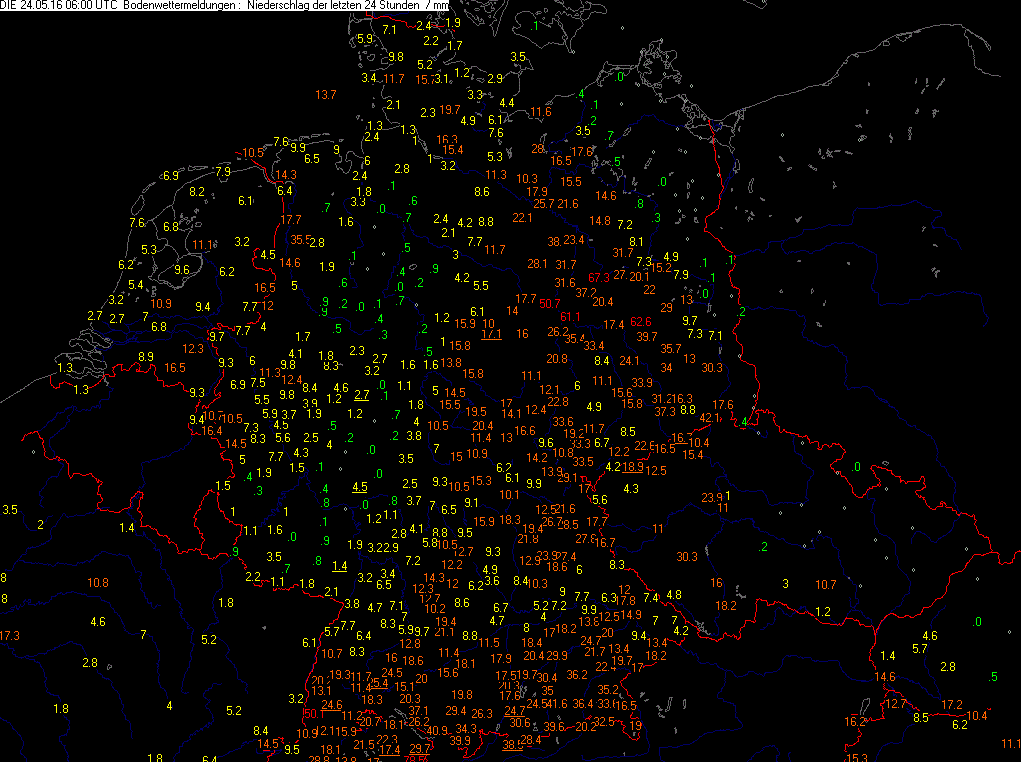
Task: Select the gray 62.6 station value
Action: pos(642,321)
